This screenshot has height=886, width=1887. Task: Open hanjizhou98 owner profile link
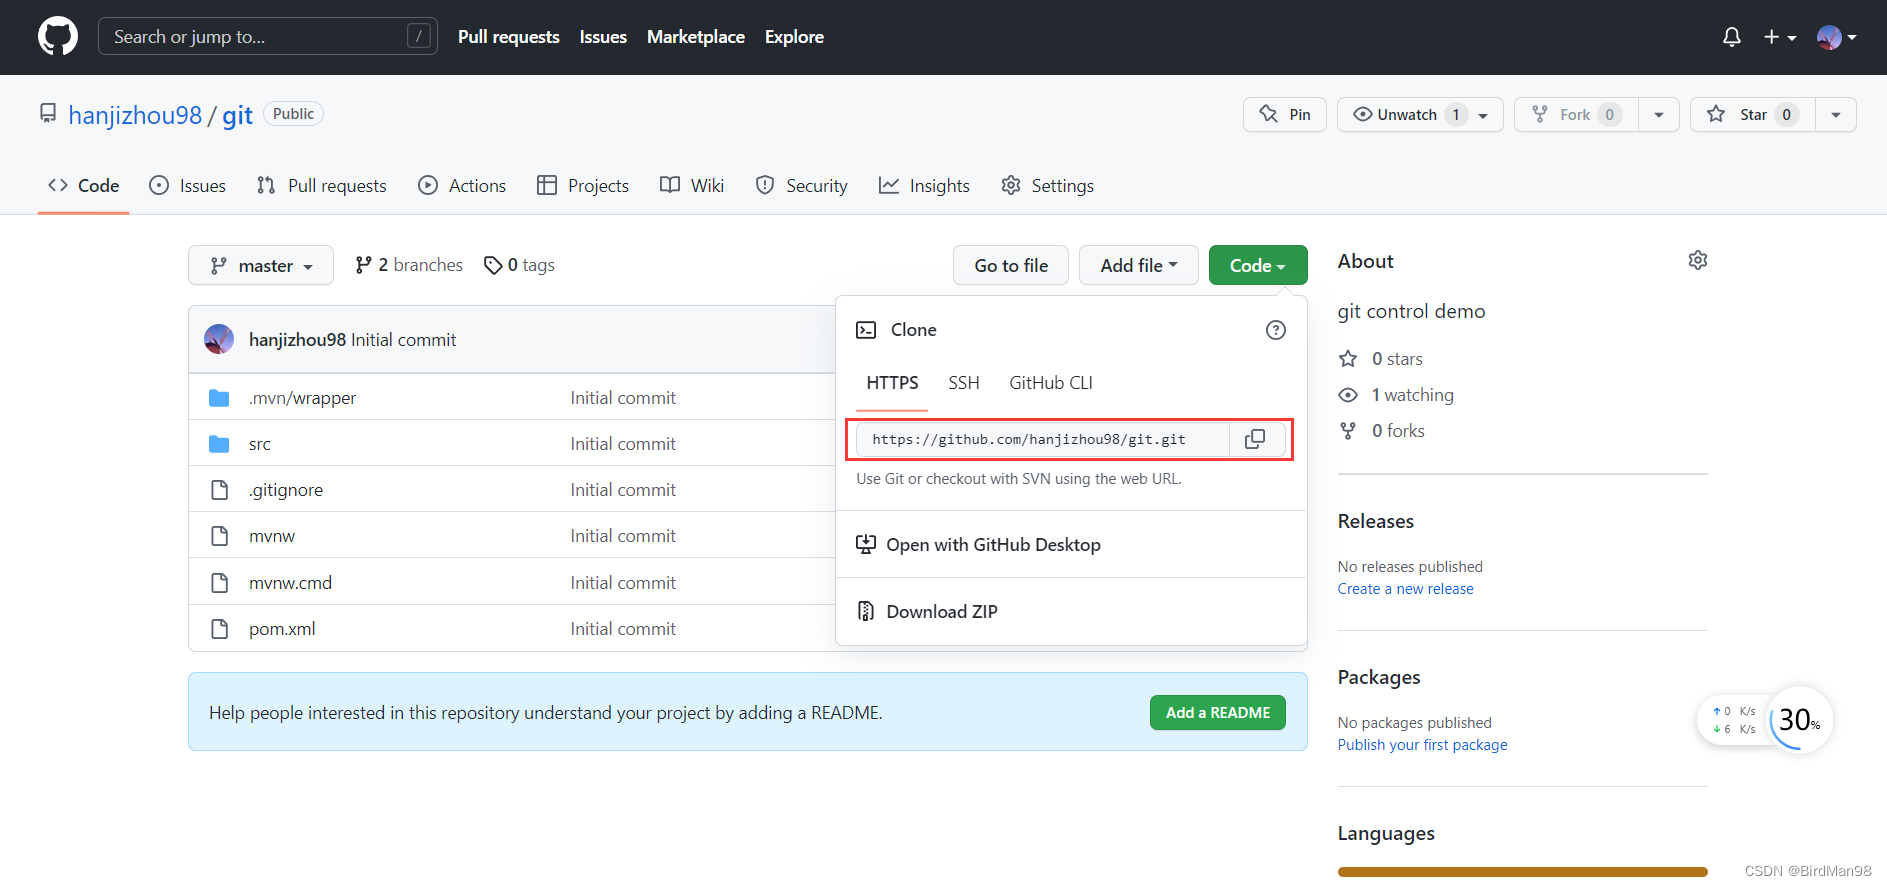(x=135, y=115)
